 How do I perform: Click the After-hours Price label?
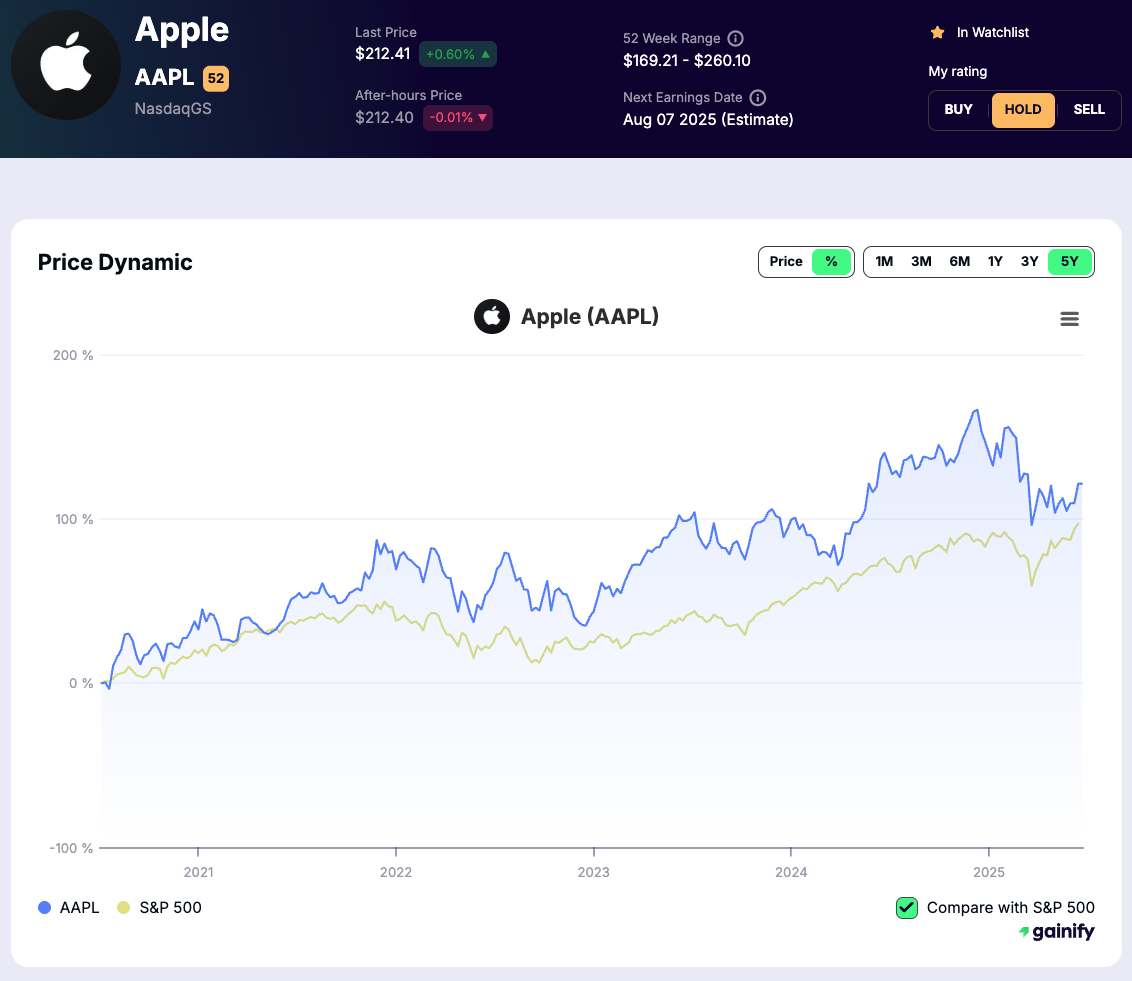(409, 95)
